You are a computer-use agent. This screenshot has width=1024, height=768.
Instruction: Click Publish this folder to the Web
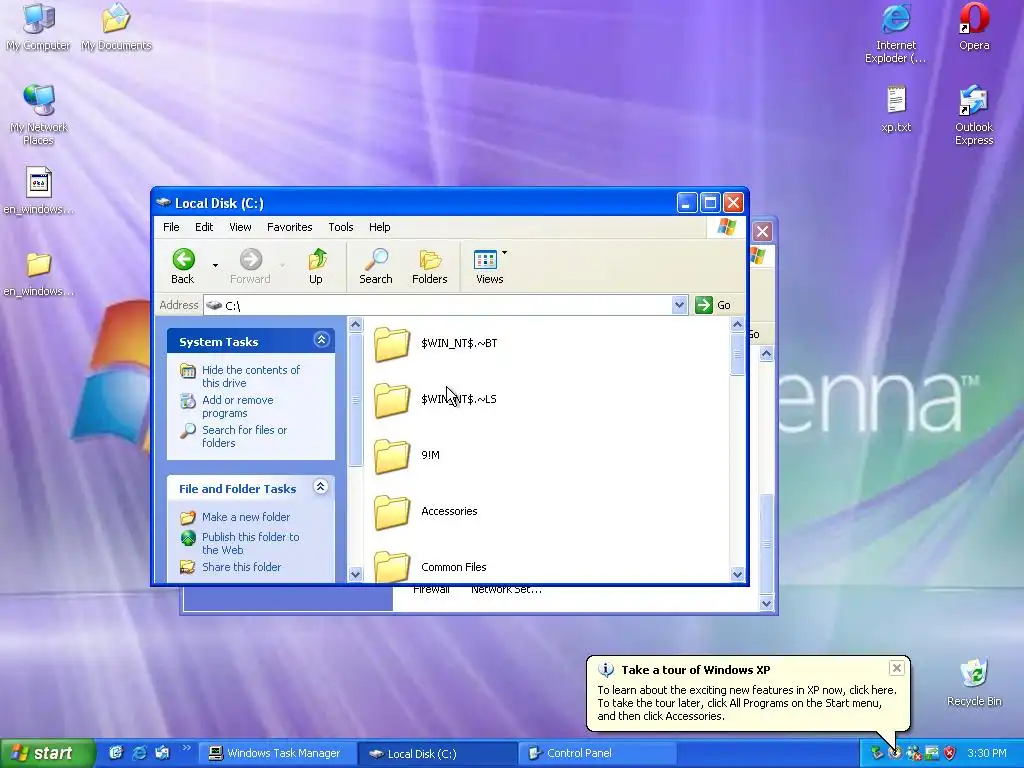(250, 543)
